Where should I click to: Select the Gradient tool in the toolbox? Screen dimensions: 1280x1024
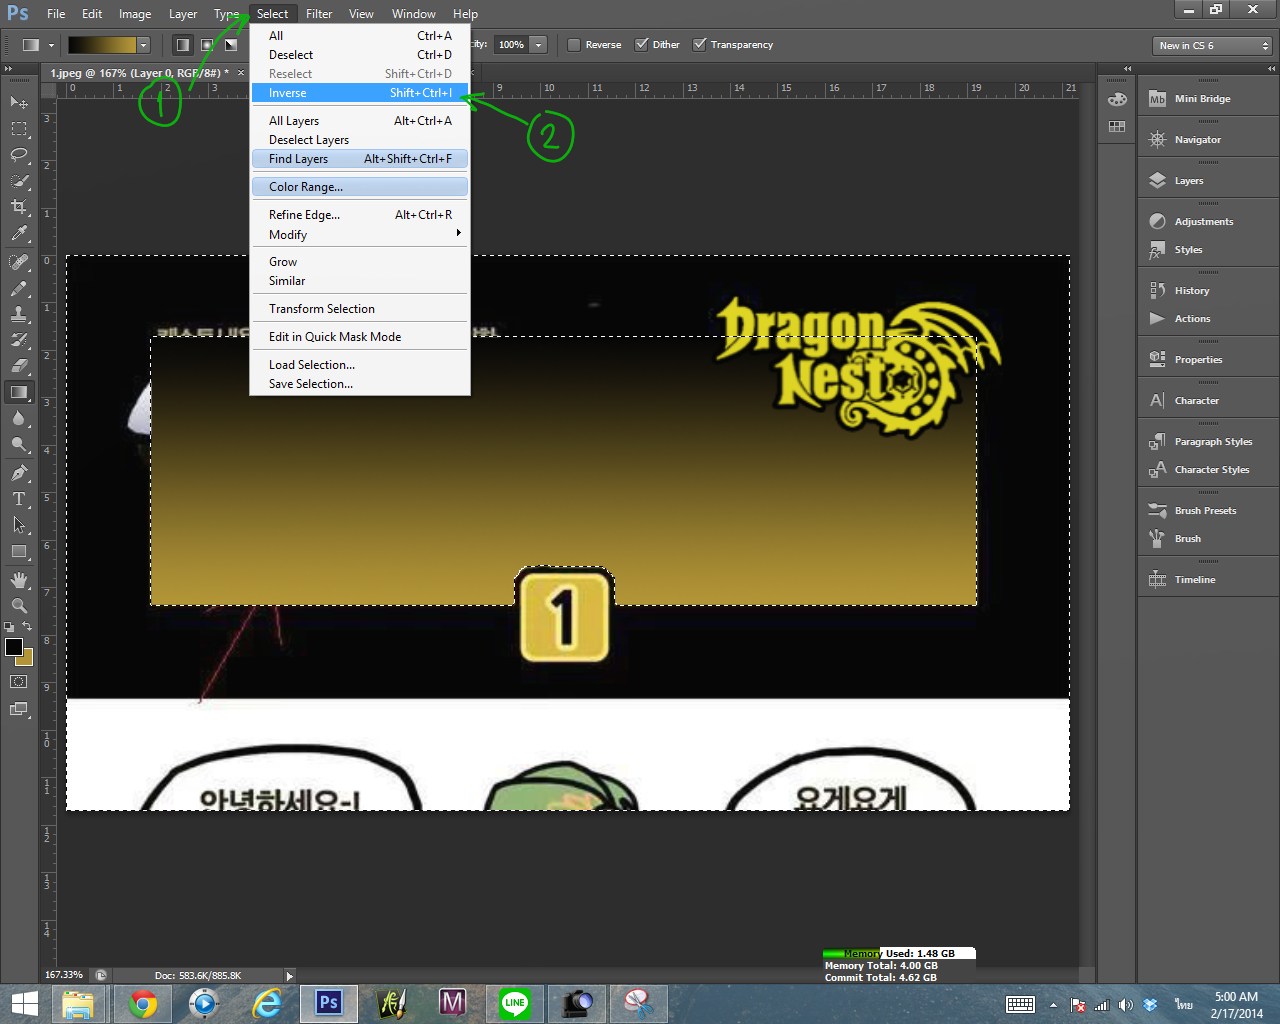(19, 392)
